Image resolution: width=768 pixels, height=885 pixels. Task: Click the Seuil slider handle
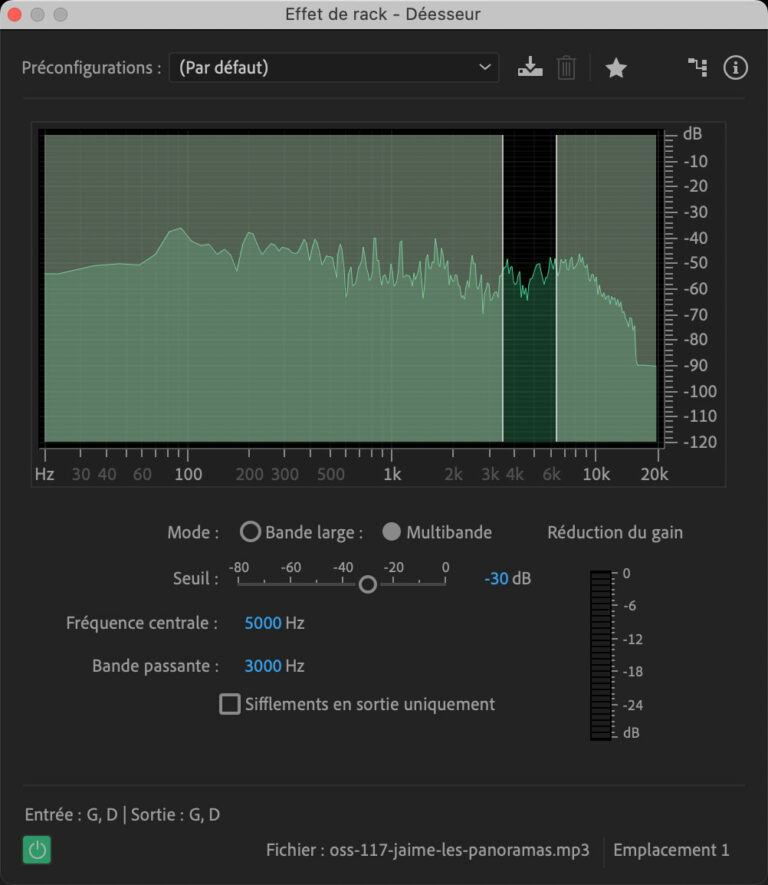(x=367, y=584)
